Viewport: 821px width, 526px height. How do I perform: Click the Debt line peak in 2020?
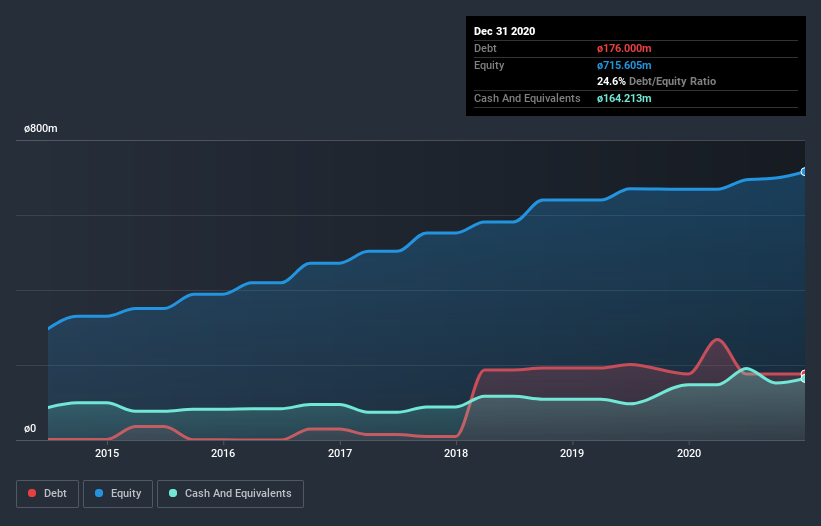(x=716, y=340)
